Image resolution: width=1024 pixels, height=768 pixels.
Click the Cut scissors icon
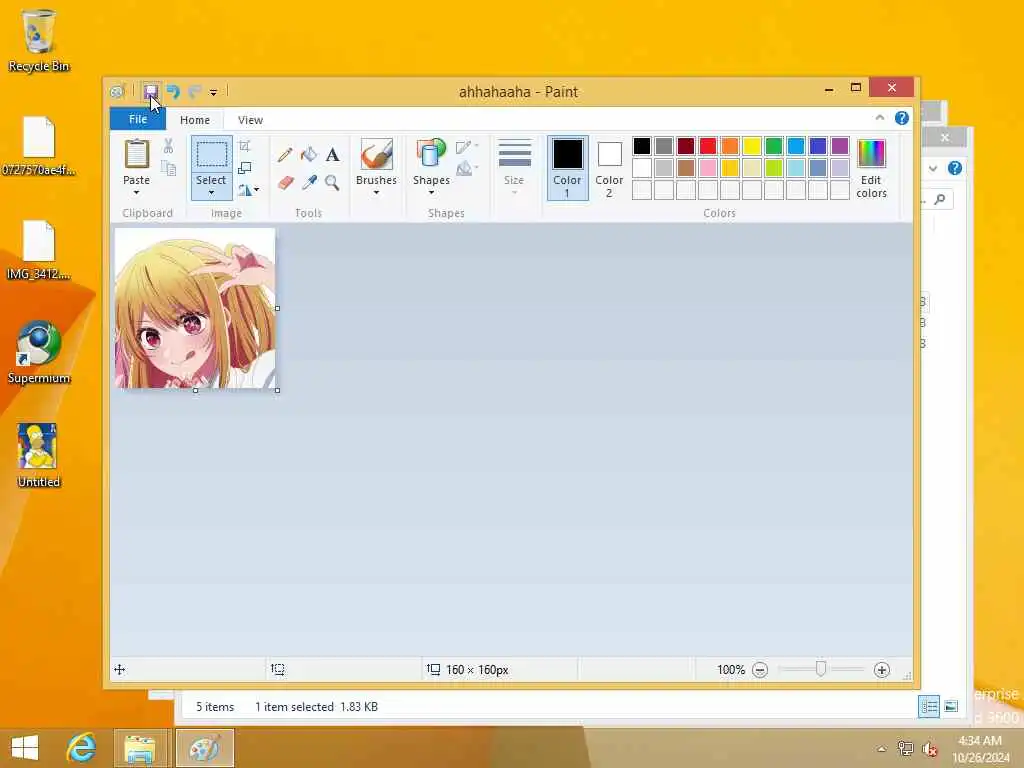pyautogui.click(x=168, y=146)
